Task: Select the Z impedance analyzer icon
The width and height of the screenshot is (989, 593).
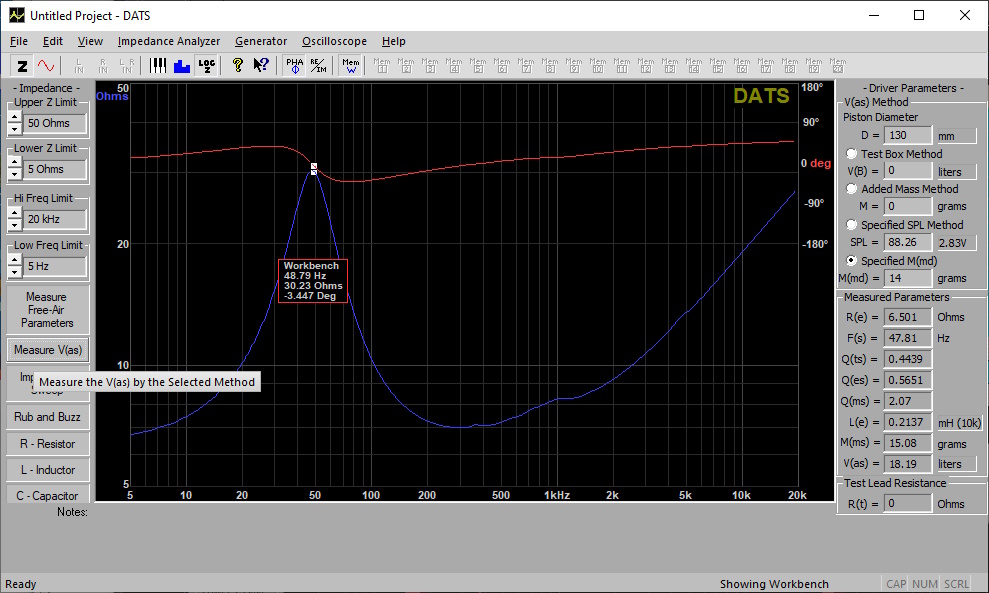Action: (22, 66)
